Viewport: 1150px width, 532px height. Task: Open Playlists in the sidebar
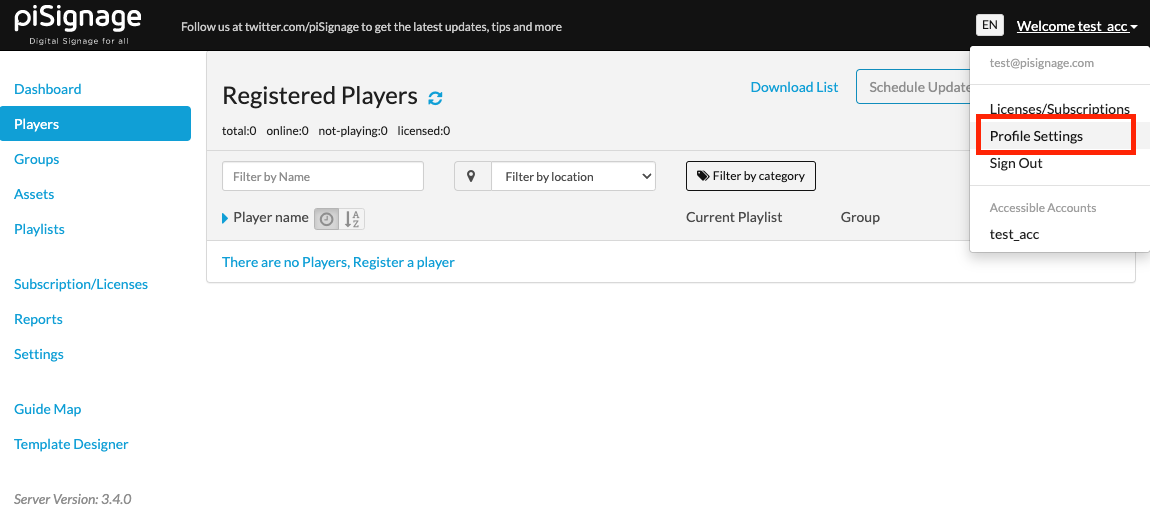click(x=40, y=229)
